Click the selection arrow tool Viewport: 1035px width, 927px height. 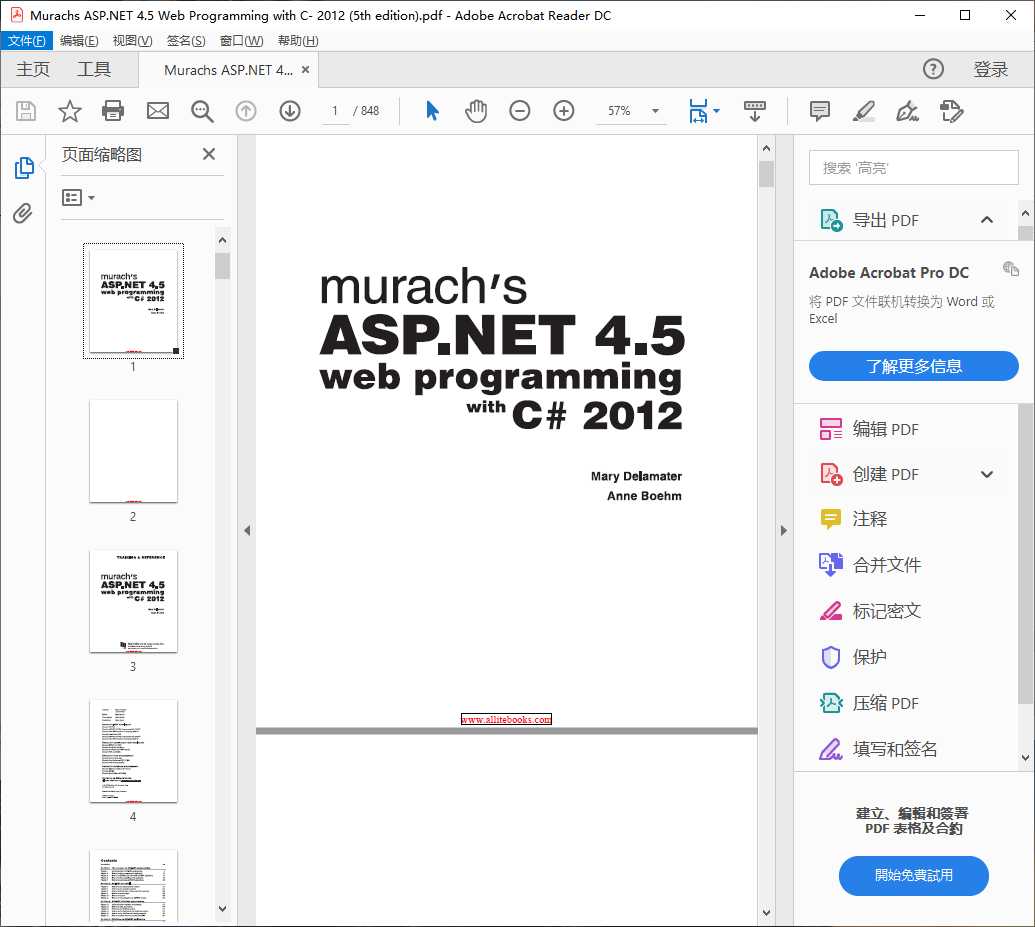click(432, 111)
